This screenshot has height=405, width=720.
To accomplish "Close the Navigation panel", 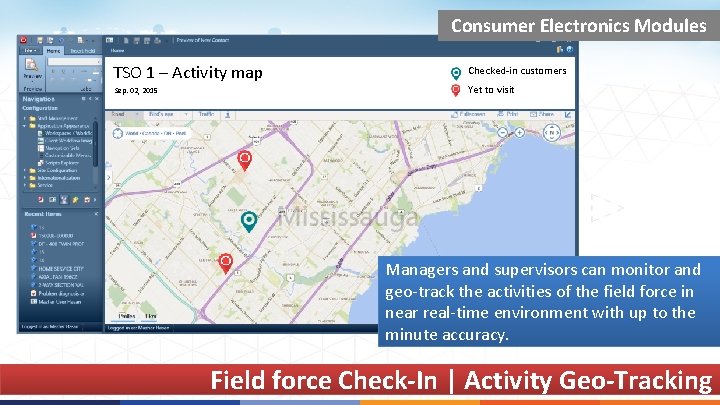I will (x=97, y=99).
